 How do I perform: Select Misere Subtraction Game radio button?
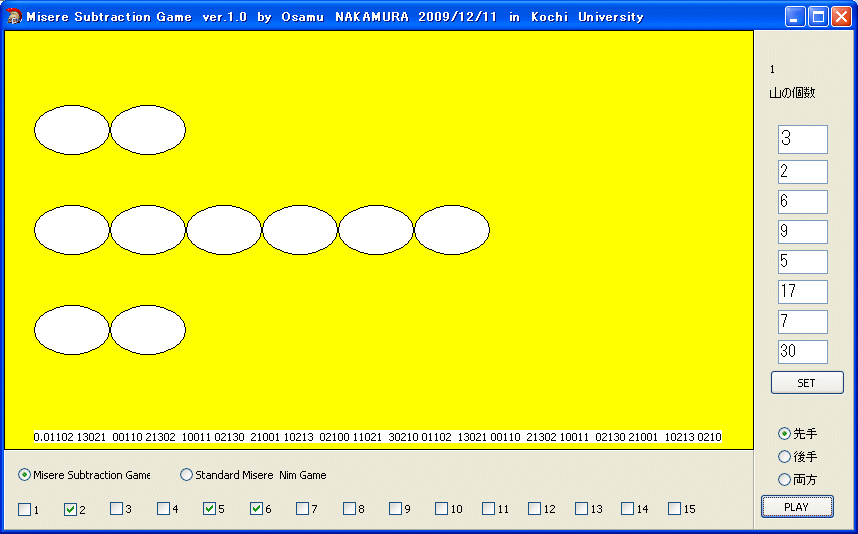click(x=24, y=475)
